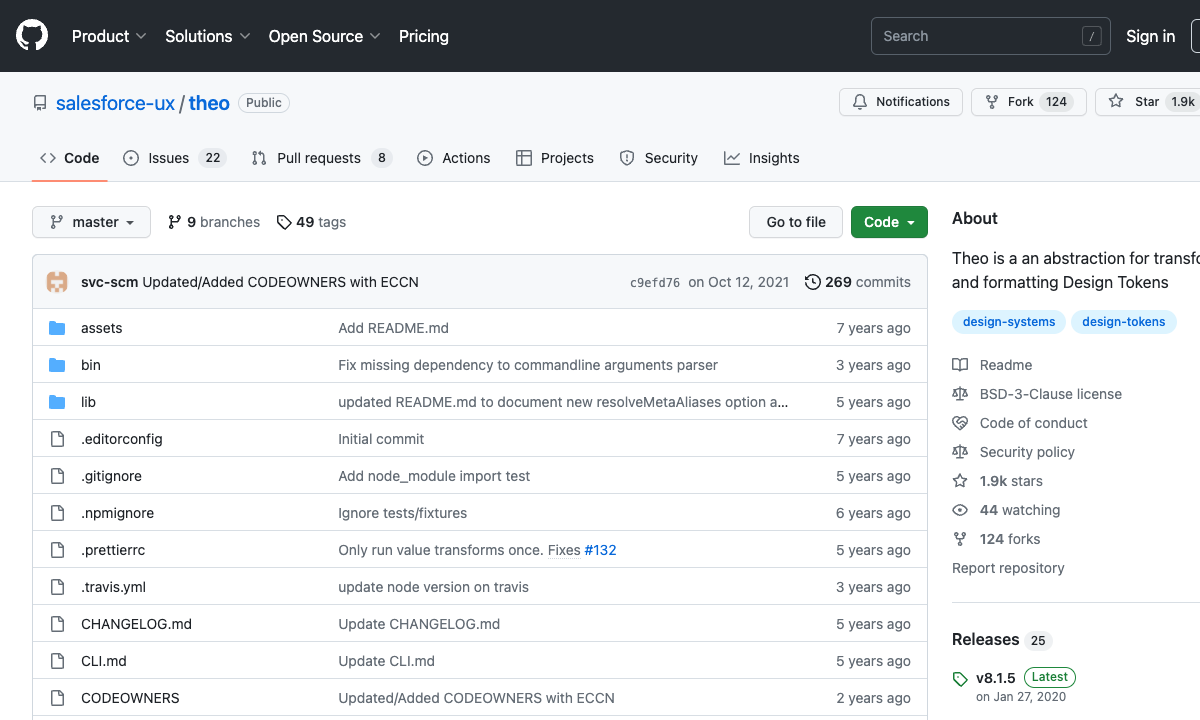Open the CHANGELOG.md file

[136, 624]
